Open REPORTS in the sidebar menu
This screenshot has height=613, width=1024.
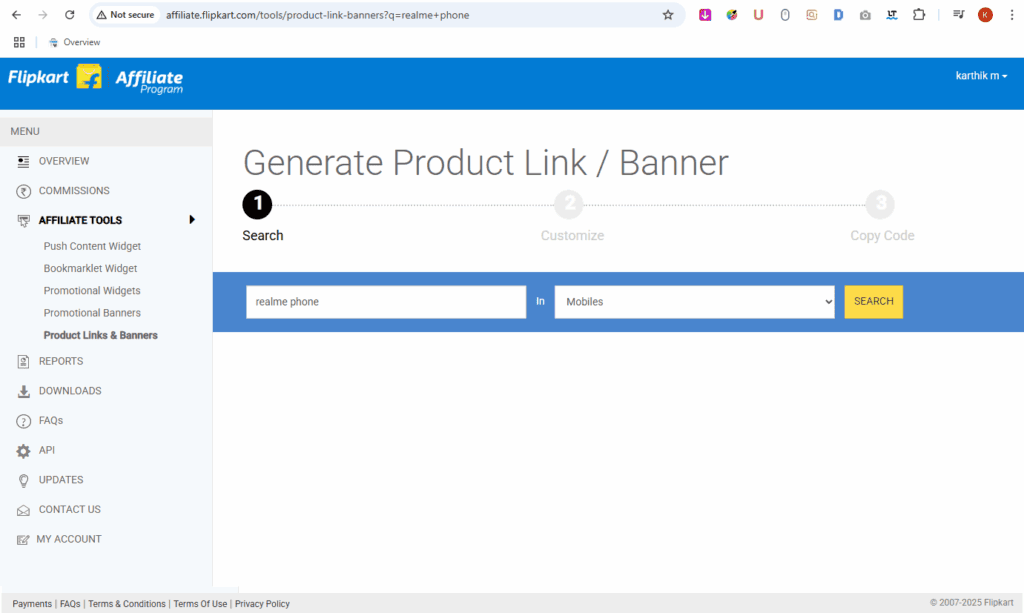click(61, 361)
